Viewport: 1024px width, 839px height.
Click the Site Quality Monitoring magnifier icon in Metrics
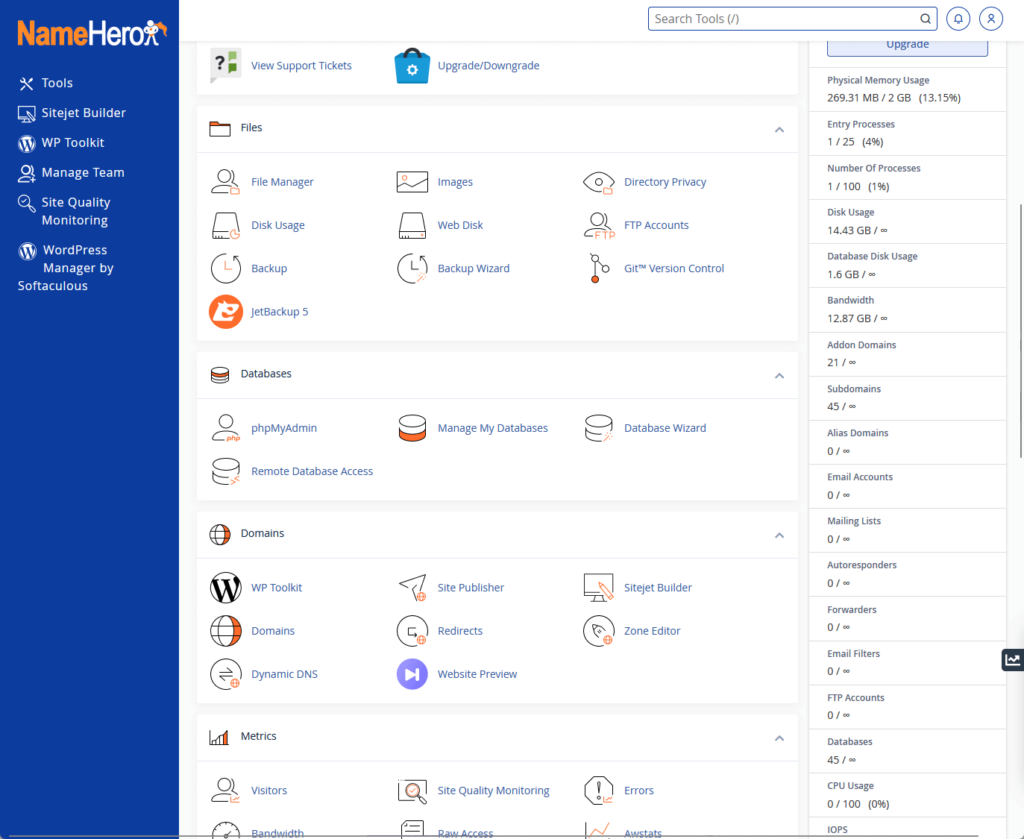click(412, 791)
